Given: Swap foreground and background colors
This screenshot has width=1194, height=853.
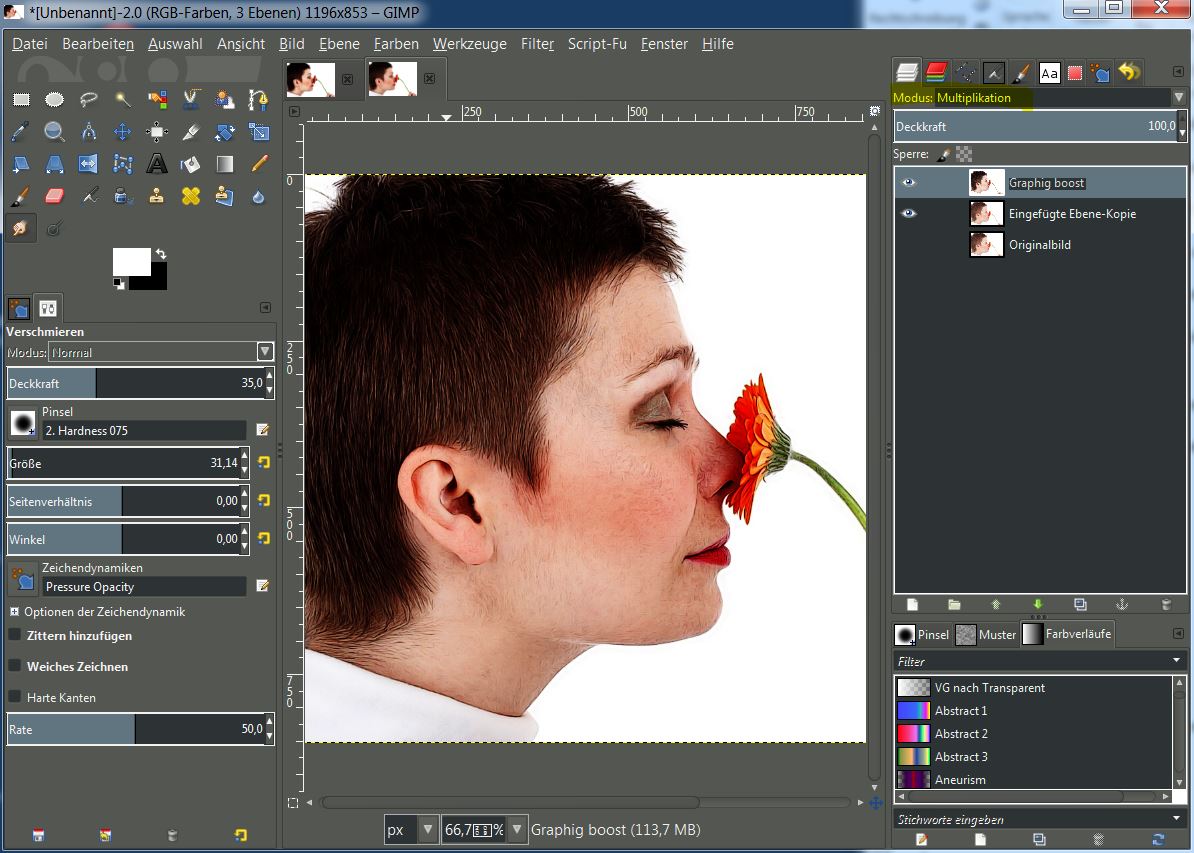Looking at the screenshot, I should pyautogui.click(x=160, y=254).
